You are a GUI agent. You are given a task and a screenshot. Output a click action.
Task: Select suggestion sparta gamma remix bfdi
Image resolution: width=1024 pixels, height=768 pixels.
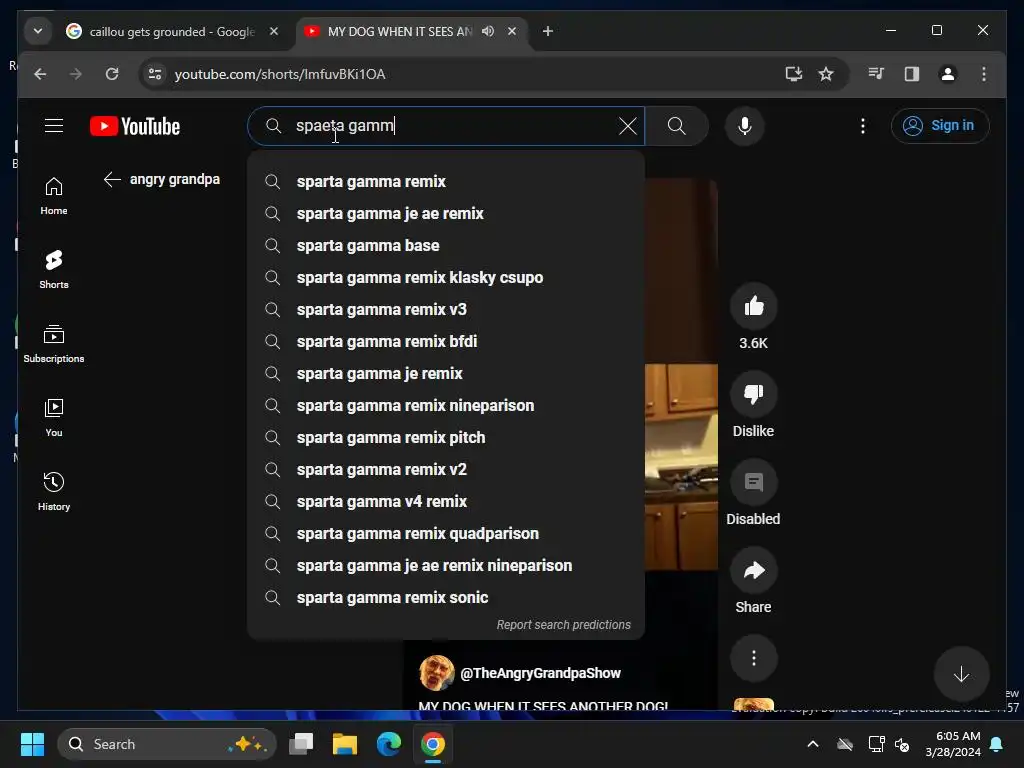coord(446,342)
